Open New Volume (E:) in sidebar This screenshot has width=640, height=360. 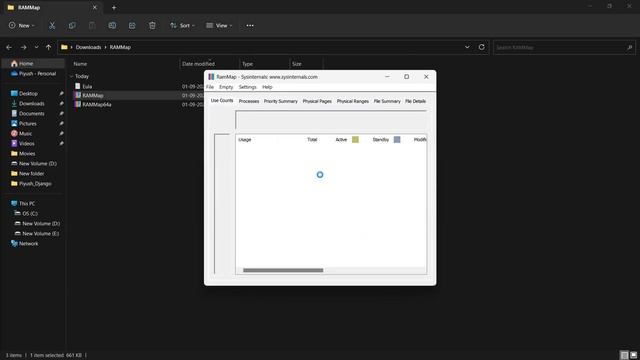pyautogui.click(x=37, y=233)
